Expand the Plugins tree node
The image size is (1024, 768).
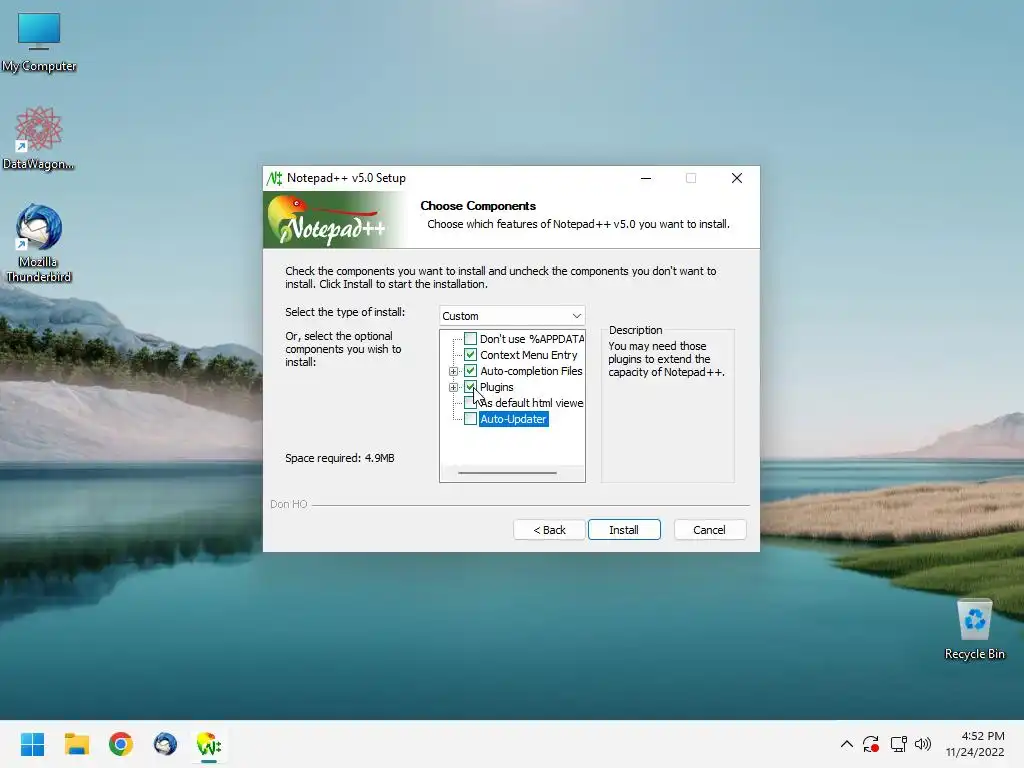(x=453, y=387)
